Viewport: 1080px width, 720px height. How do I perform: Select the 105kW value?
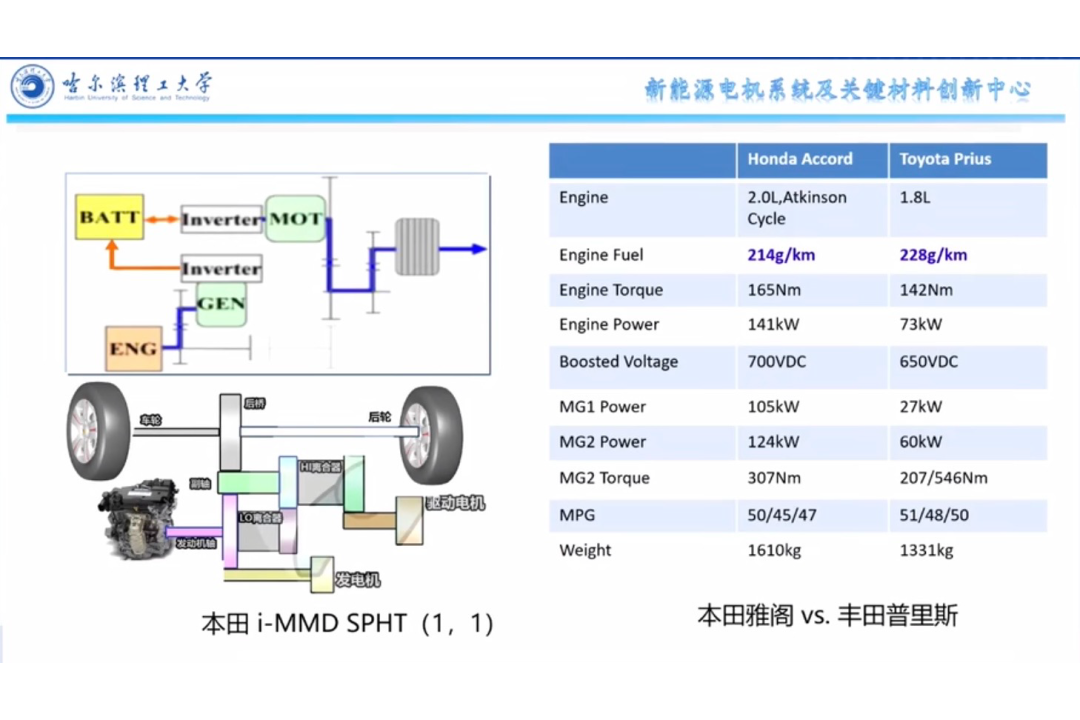[773, 407]
